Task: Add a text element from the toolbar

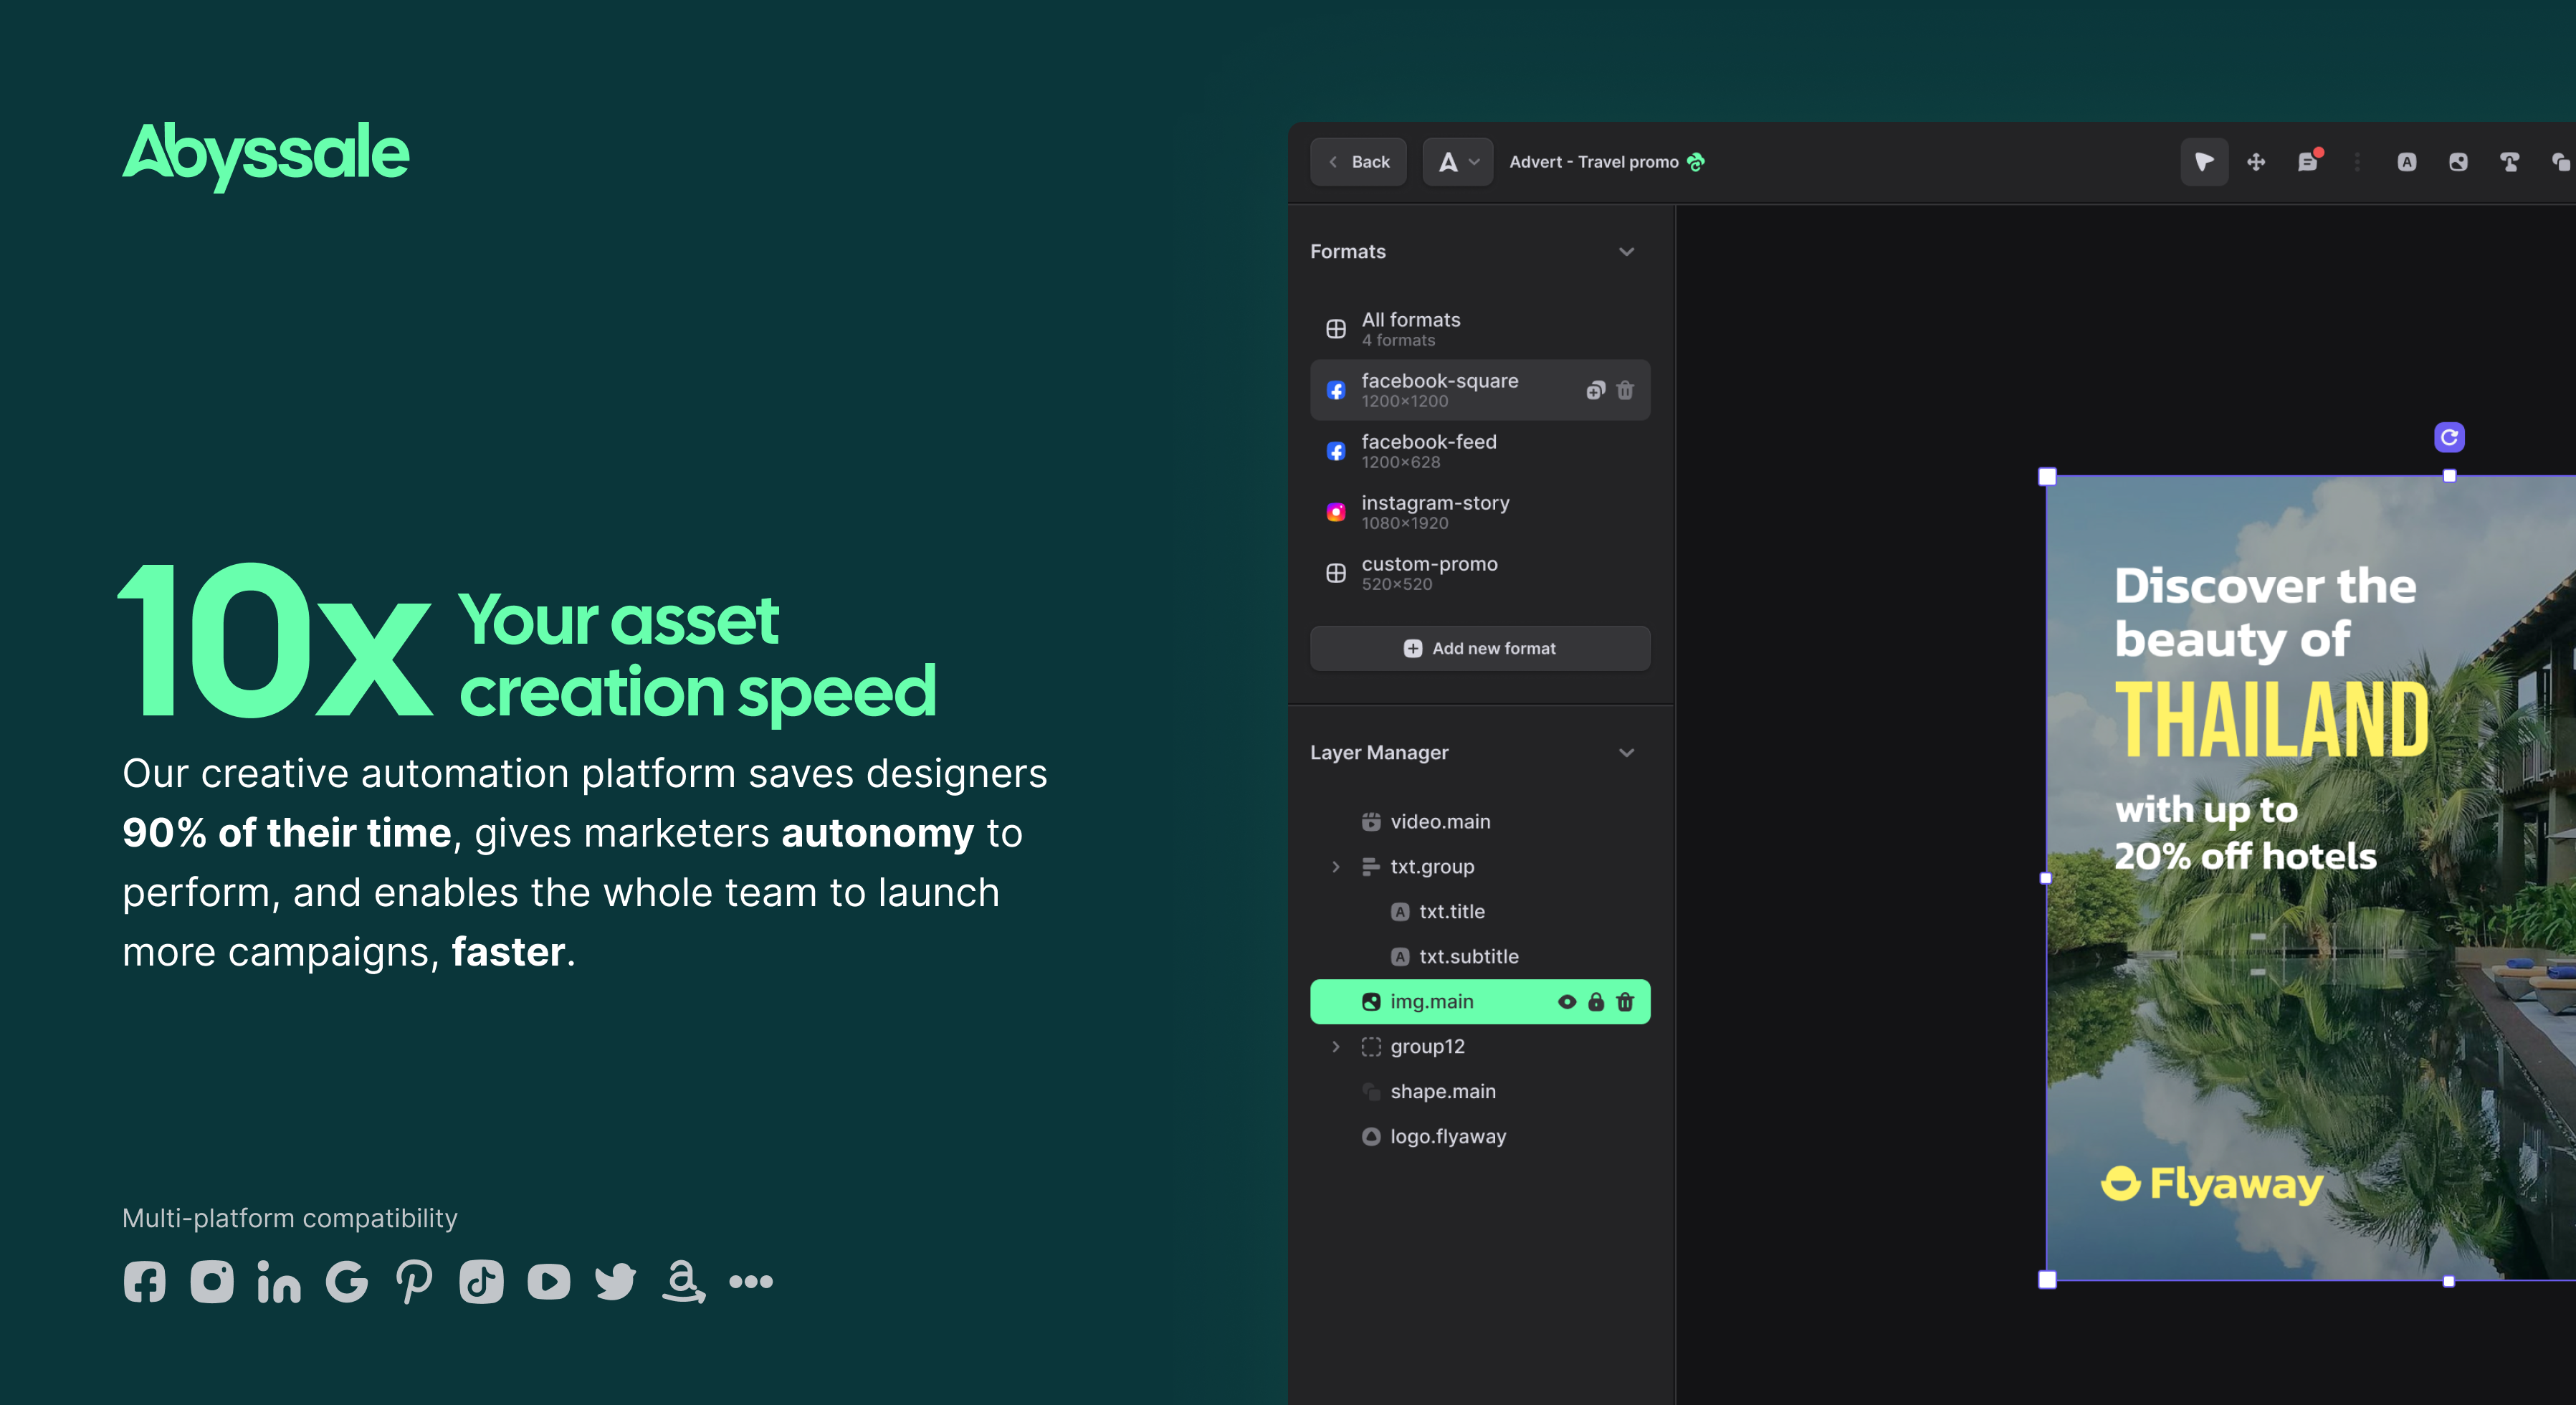Action: coord(2407,162)
